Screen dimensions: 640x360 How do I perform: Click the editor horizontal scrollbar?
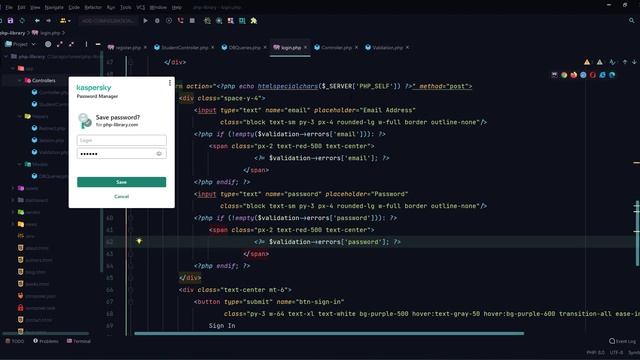click(329, 333)
